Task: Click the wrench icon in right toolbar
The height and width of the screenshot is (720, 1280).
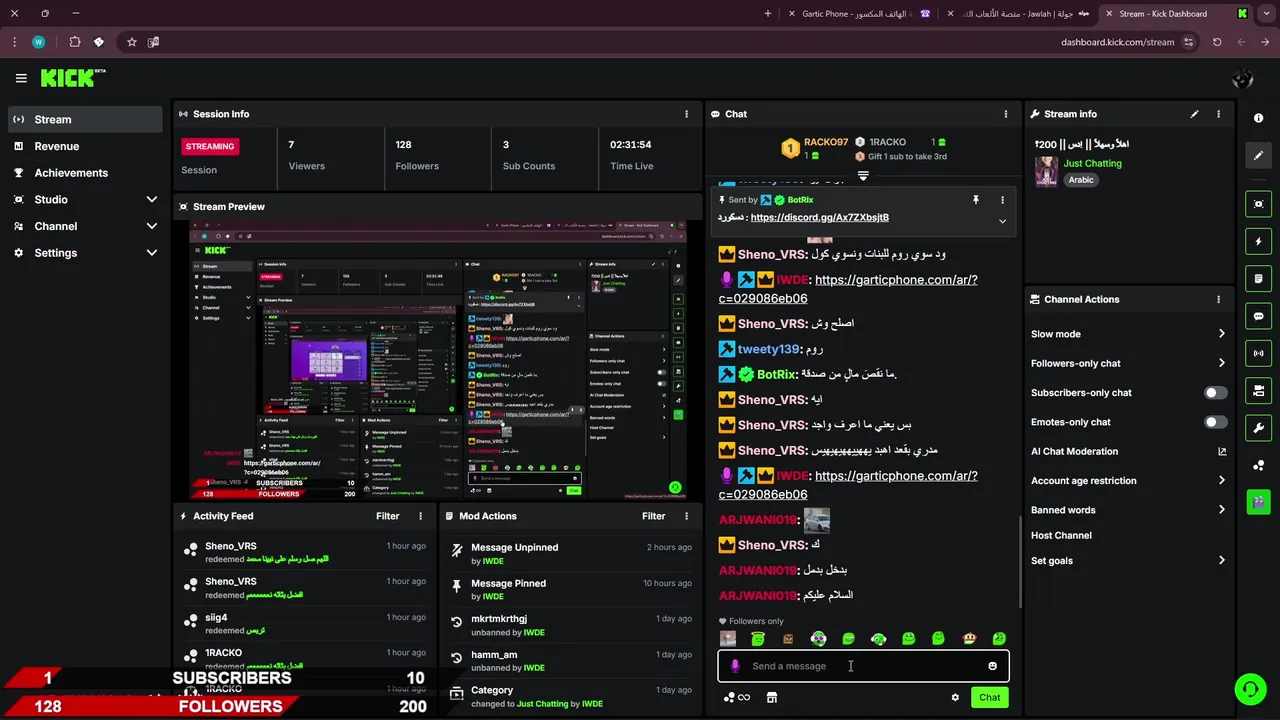Action: (x=1258, y=428)
